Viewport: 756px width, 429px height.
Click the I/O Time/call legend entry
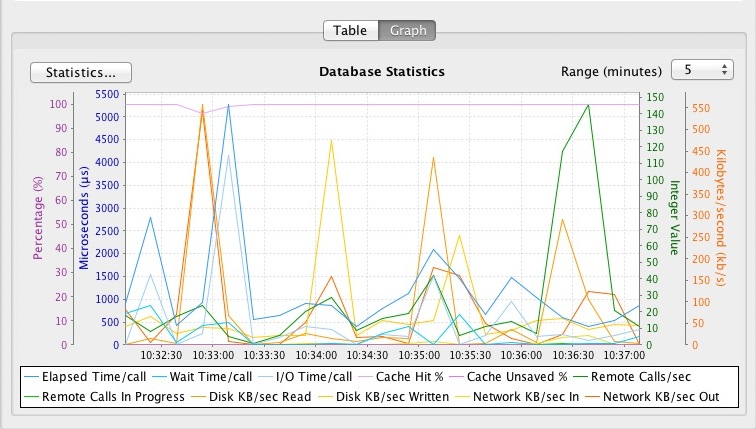click(x=305, y=377)
